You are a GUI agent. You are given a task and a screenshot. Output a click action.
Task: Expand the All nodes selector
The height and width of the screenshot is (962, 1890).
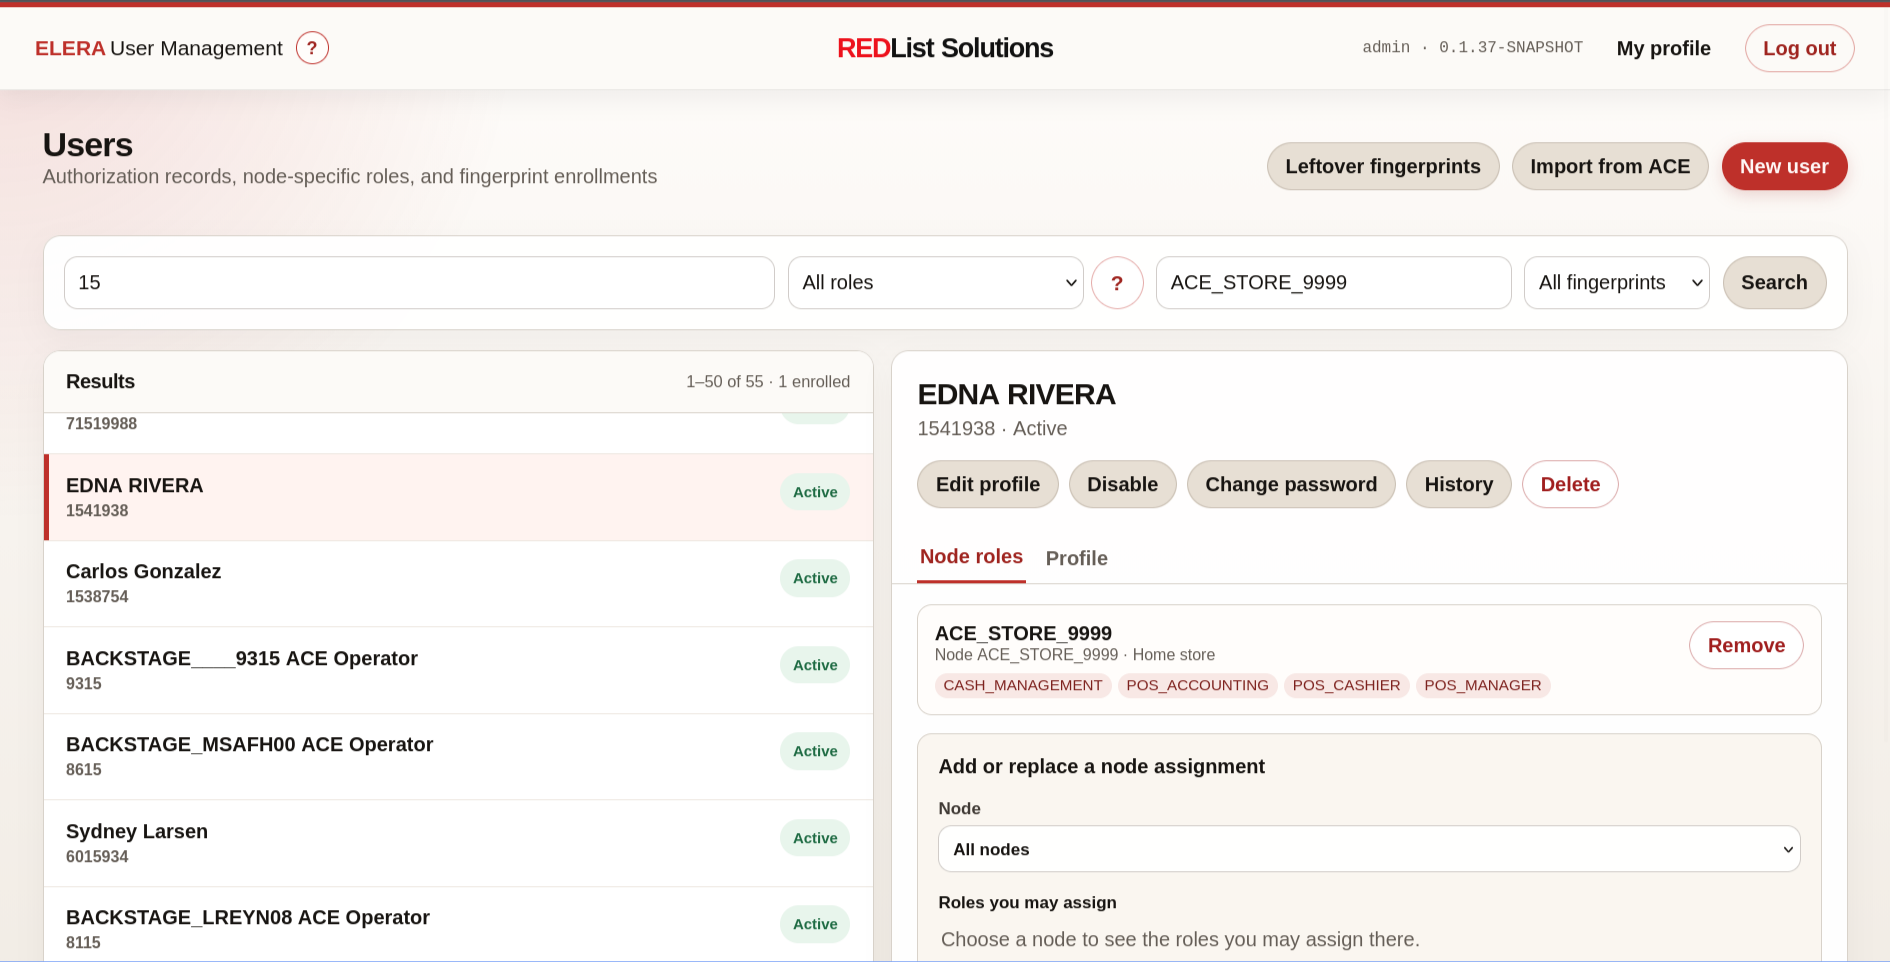(1369, 849)
